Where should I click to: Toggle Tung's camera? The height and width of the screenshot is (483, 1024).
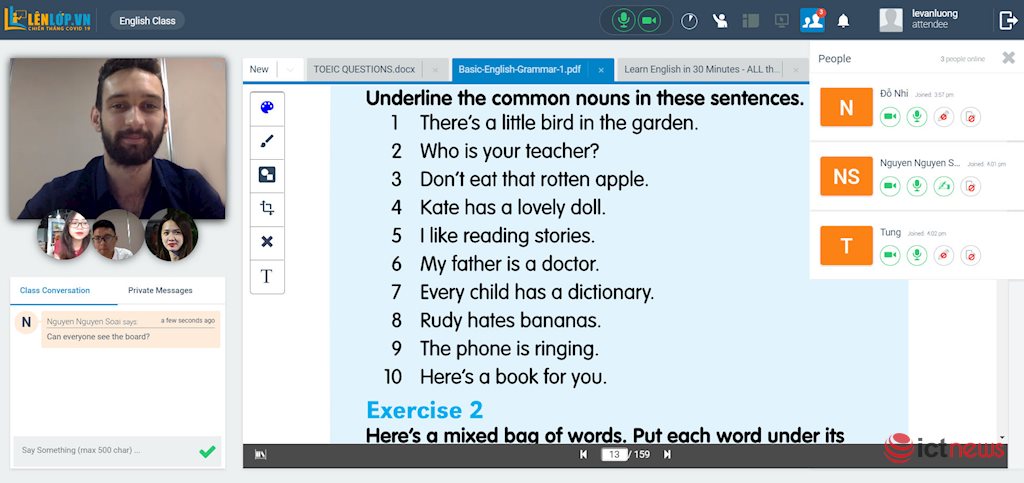point(889,255)
